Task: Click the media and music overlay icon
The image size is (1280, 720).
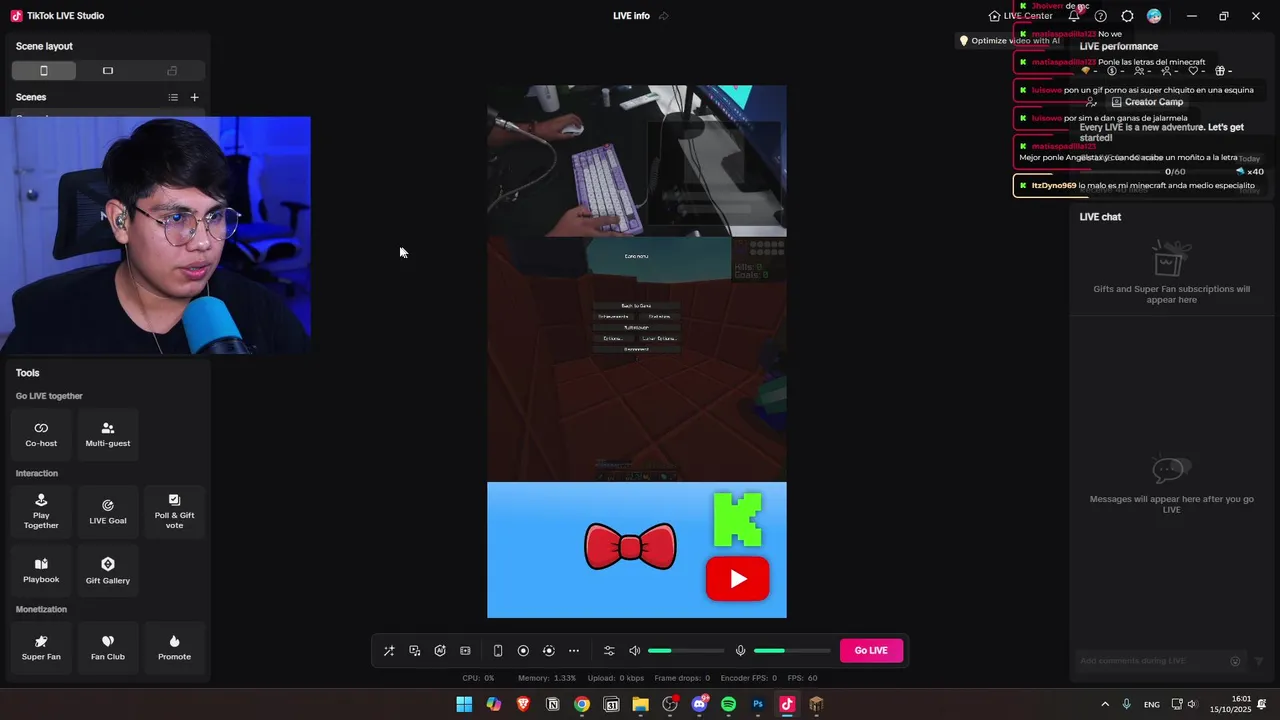Action: click(x=415, y=651)
